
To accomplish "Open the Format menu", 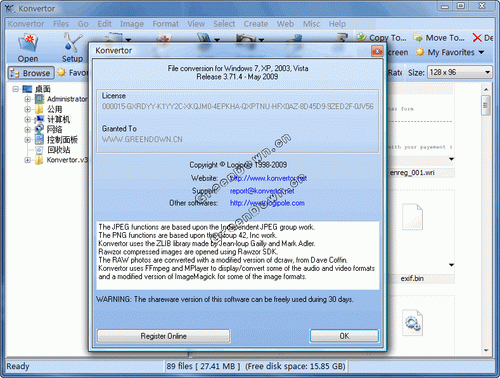I will [x=165, y=24].
